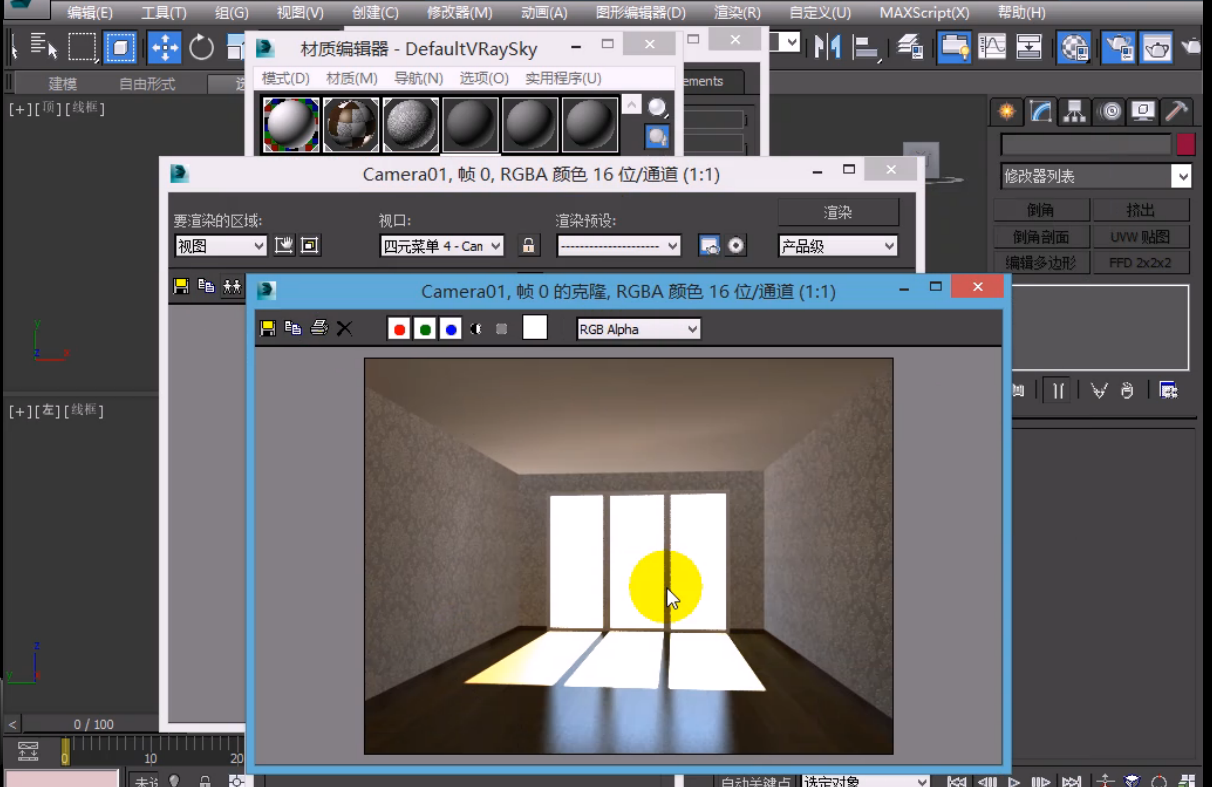Click the Mirror tool icon
Image resolution: width=1212 pixels, height=787 pixels.
coord(827,47)
